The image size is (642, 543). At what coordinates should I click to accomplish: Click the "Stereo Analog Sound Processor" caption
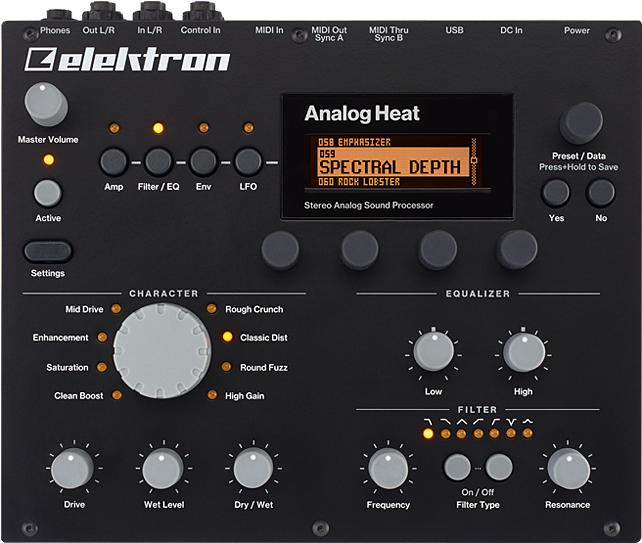368,205
